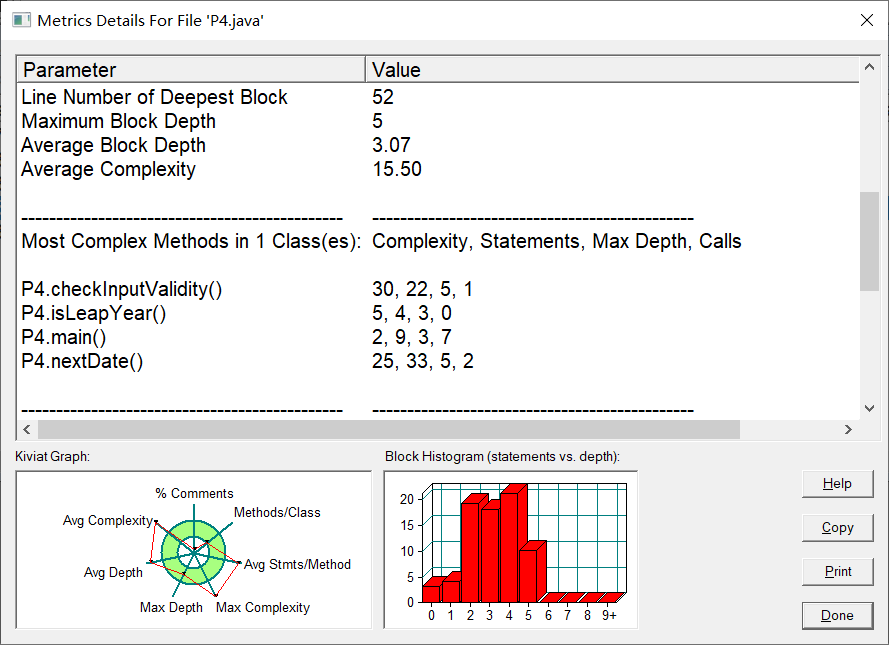Click the value 15.50
The image size is (889, 645).
[x=397, y=169]
